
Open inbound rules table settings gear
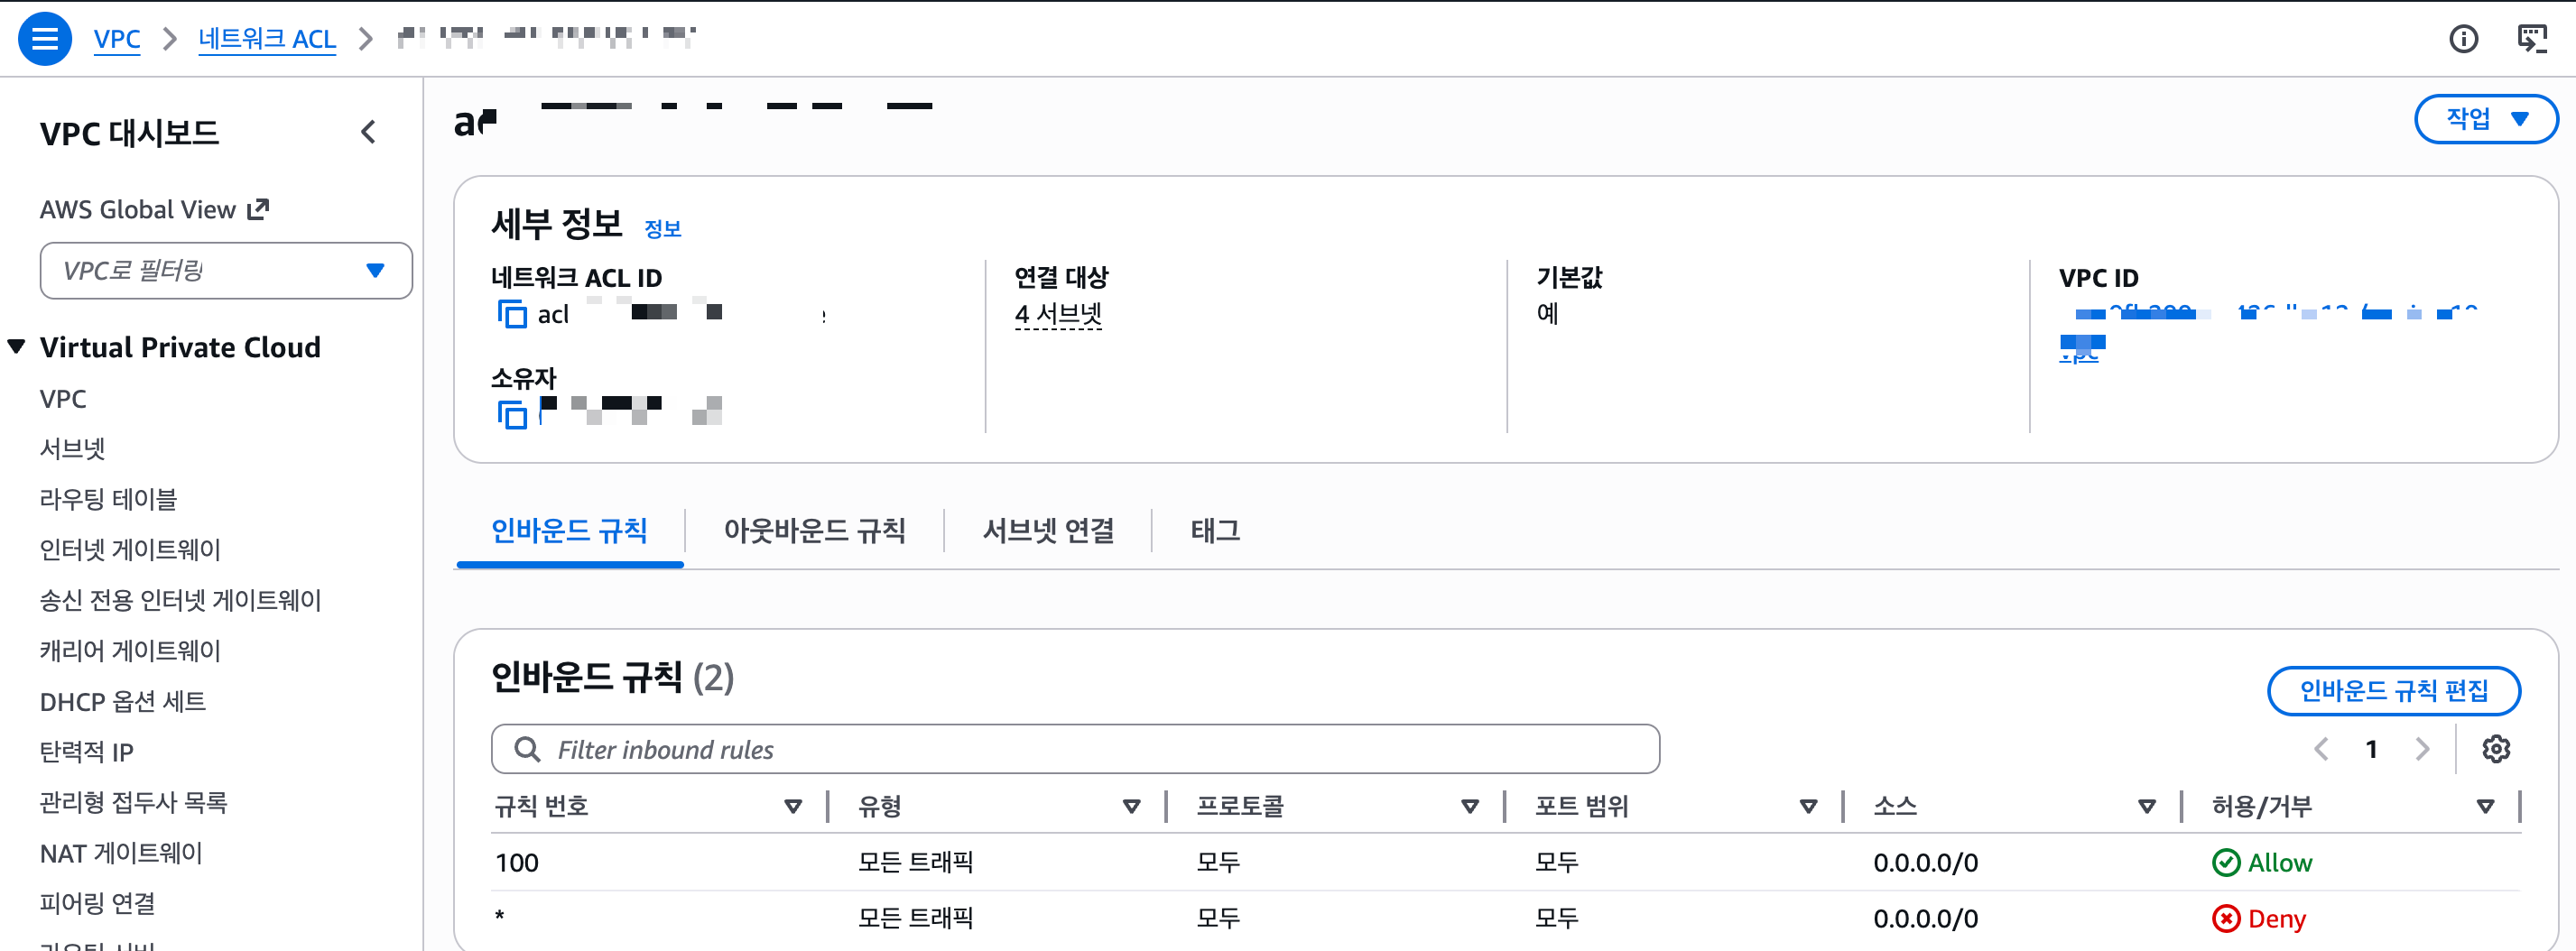point(2496,749)
